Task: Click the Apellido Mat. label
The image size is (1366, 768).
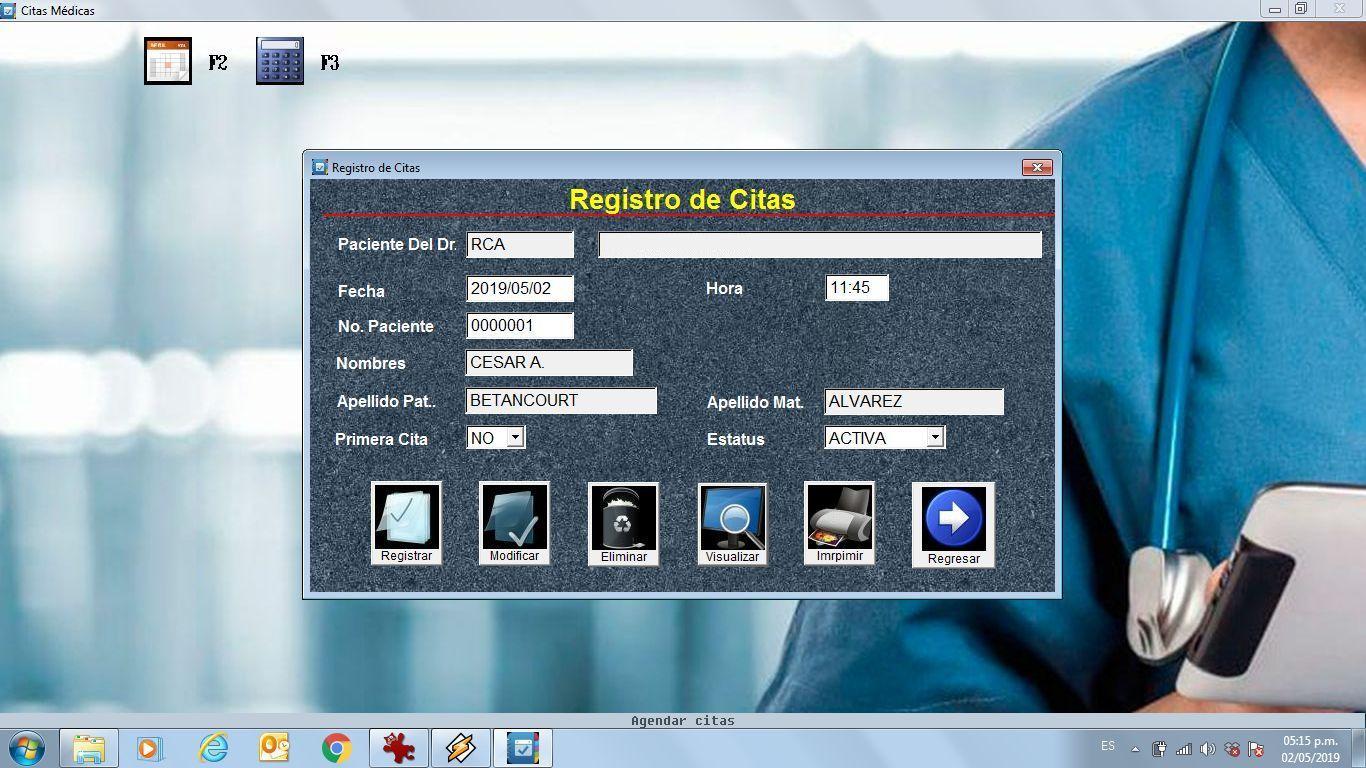Action: point(755,402)
